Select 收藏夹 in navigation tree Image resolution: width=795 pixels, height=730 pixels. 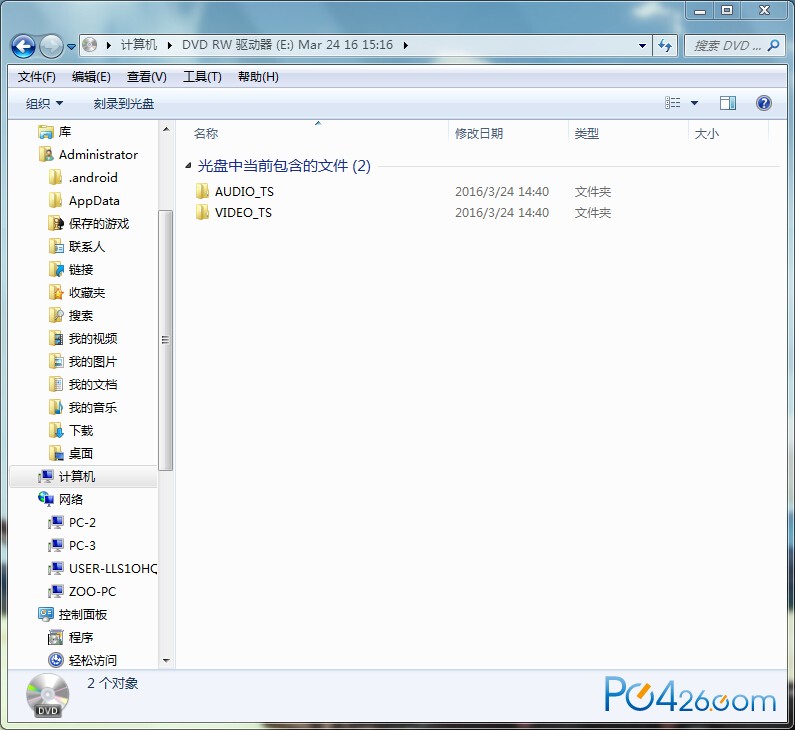pos(77,293)
